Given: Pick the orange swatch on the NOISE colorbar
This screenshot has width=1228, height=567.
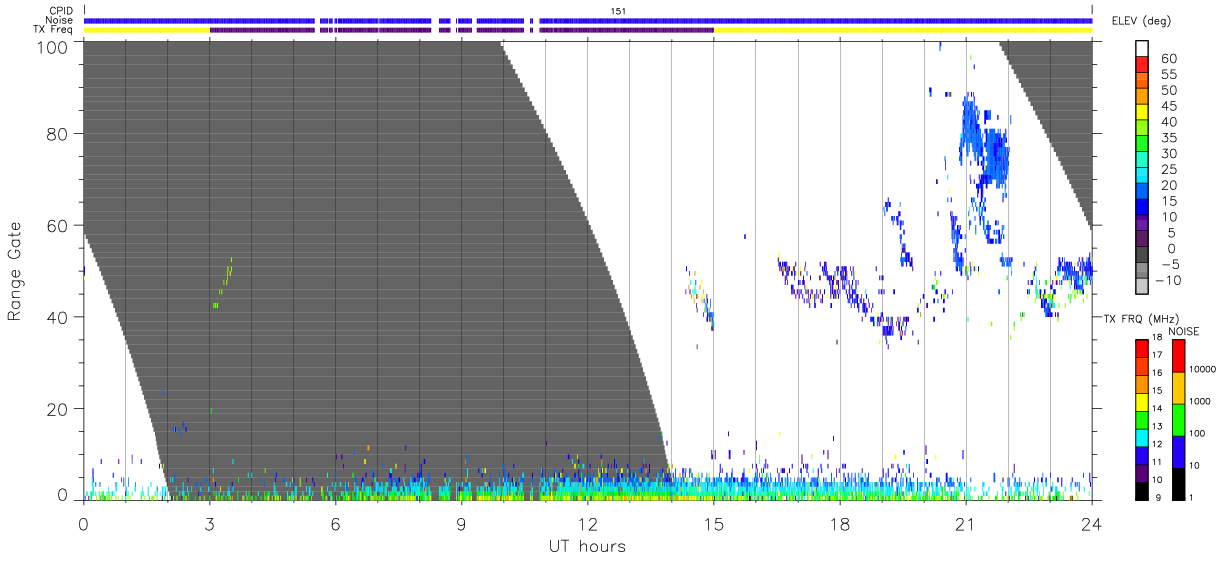Looking at the screenshot, I should 1178,388.
